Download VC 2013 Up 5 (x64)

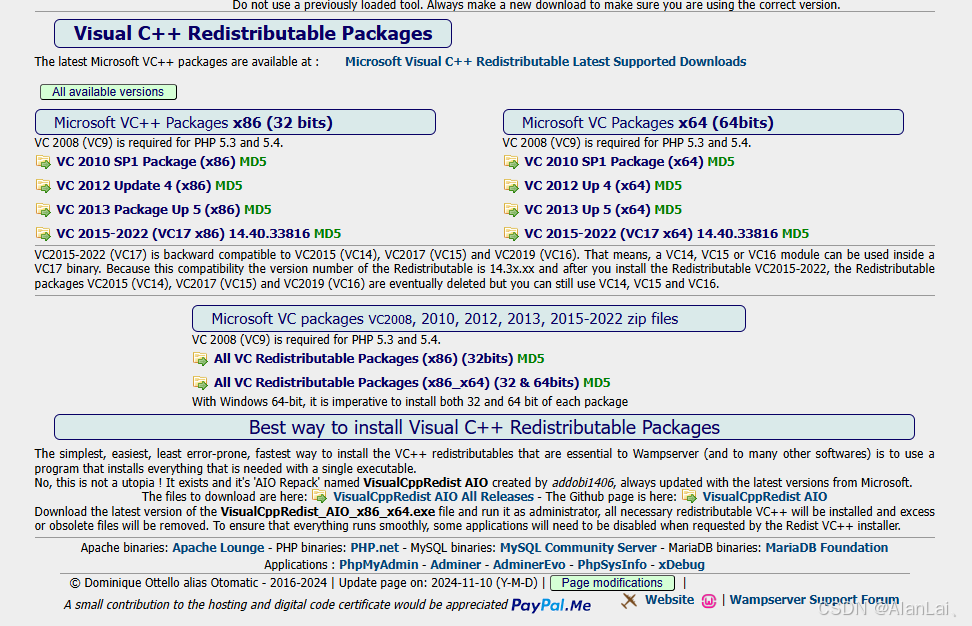coord(587,210)
